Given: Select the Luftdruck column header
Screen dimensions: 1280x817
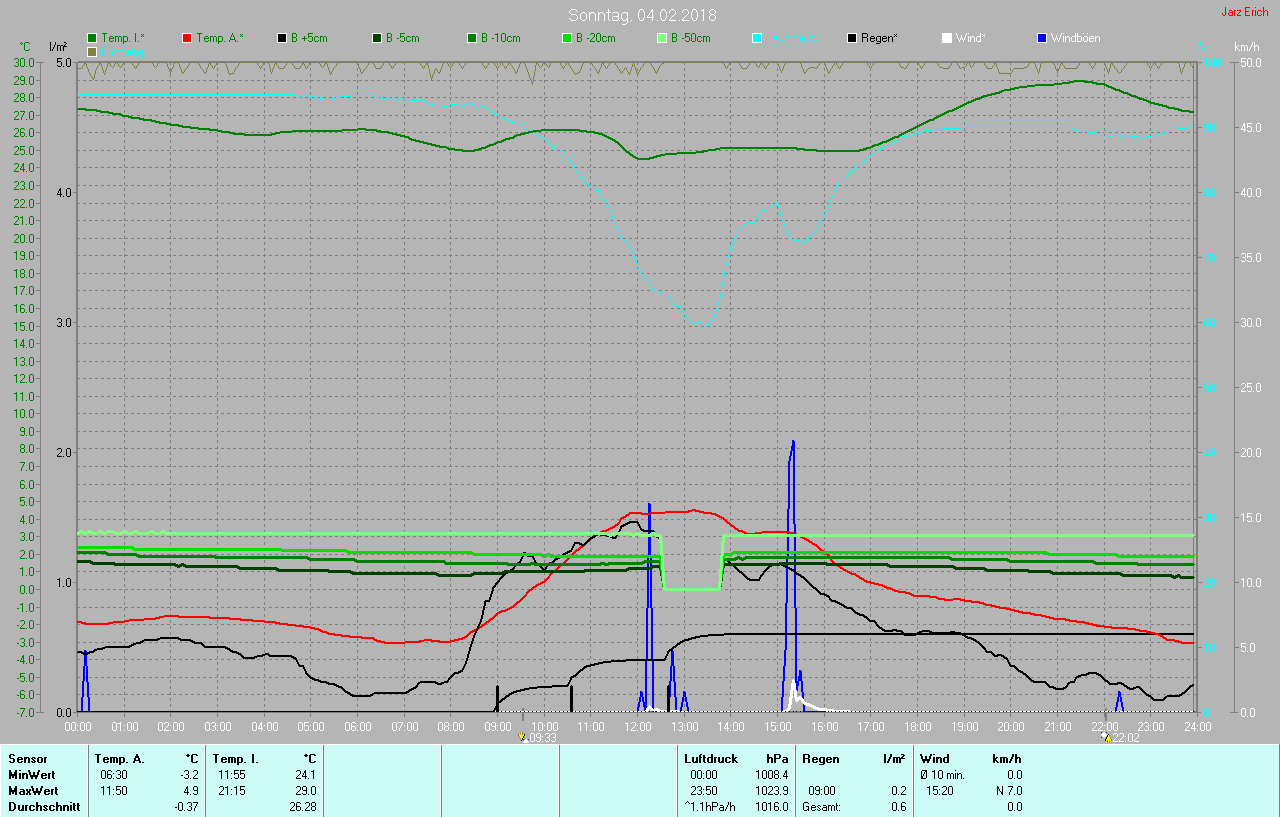Looking at the screenshot, I should (x=710, y=759).
